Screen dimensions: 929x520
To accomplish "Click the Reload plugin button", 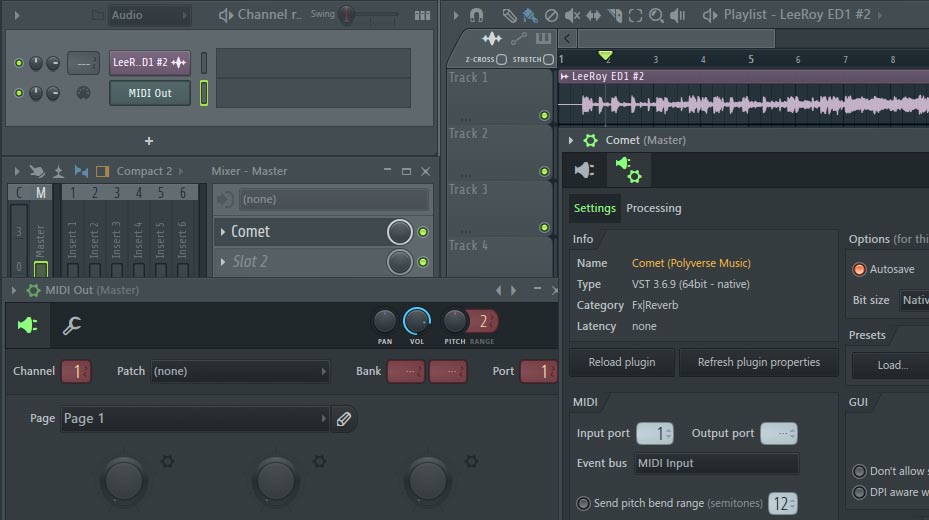I will click(x=620, y=362).
